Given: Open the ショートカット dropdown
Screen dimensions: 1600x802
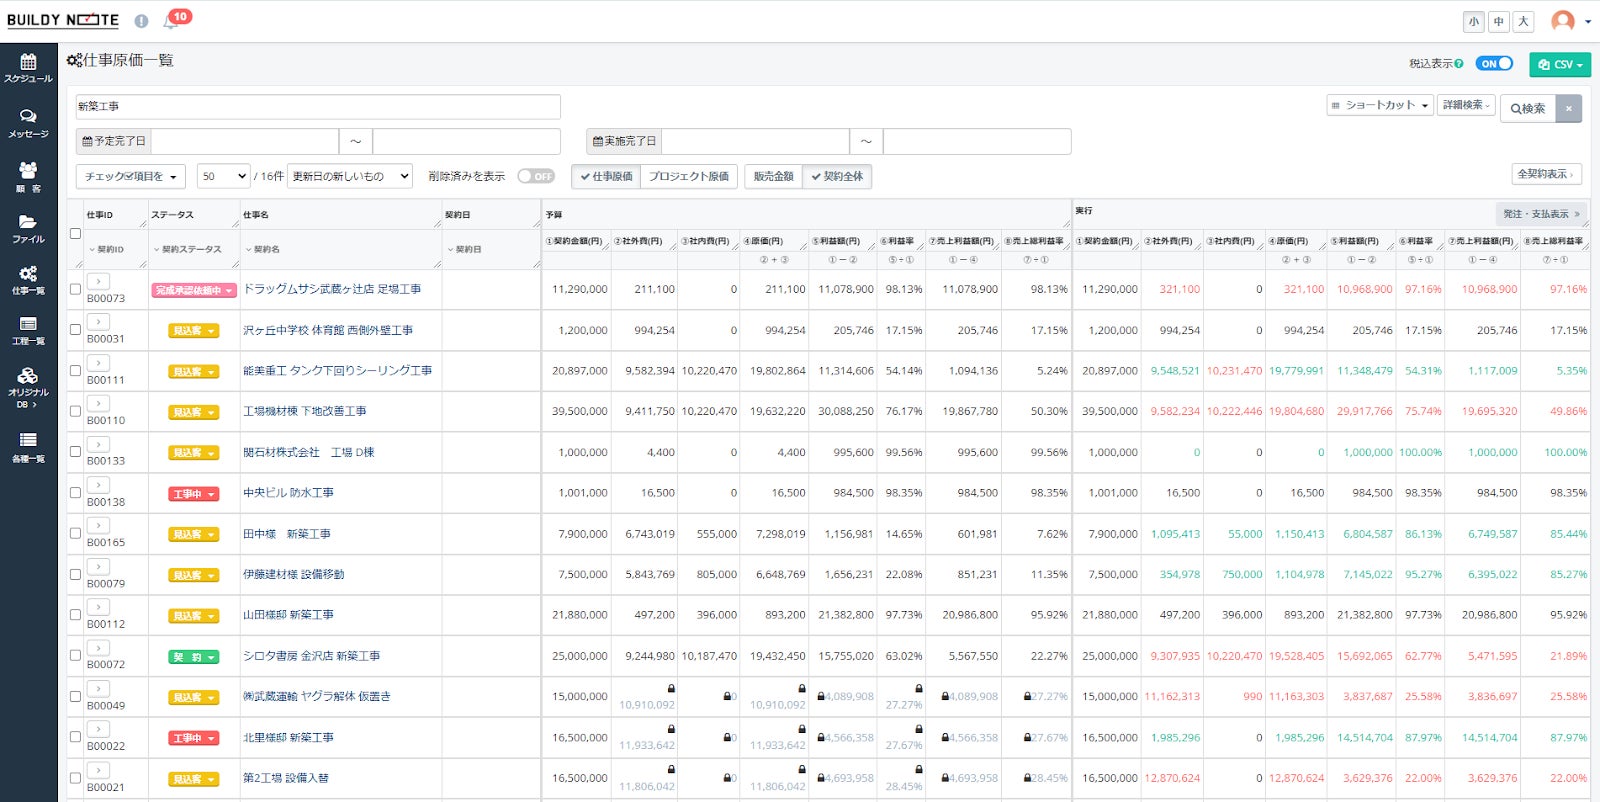Looking at the screenshot, I should (x=1380, y=105).
